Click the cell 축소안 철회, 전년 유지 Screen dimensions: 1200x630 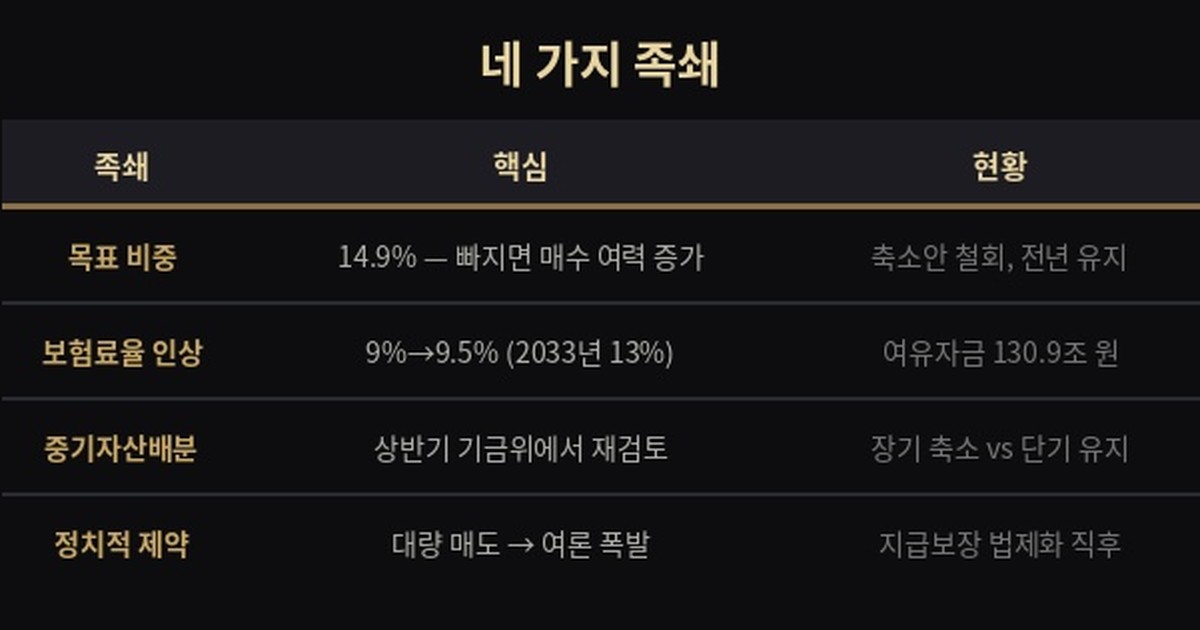point(999,258)
